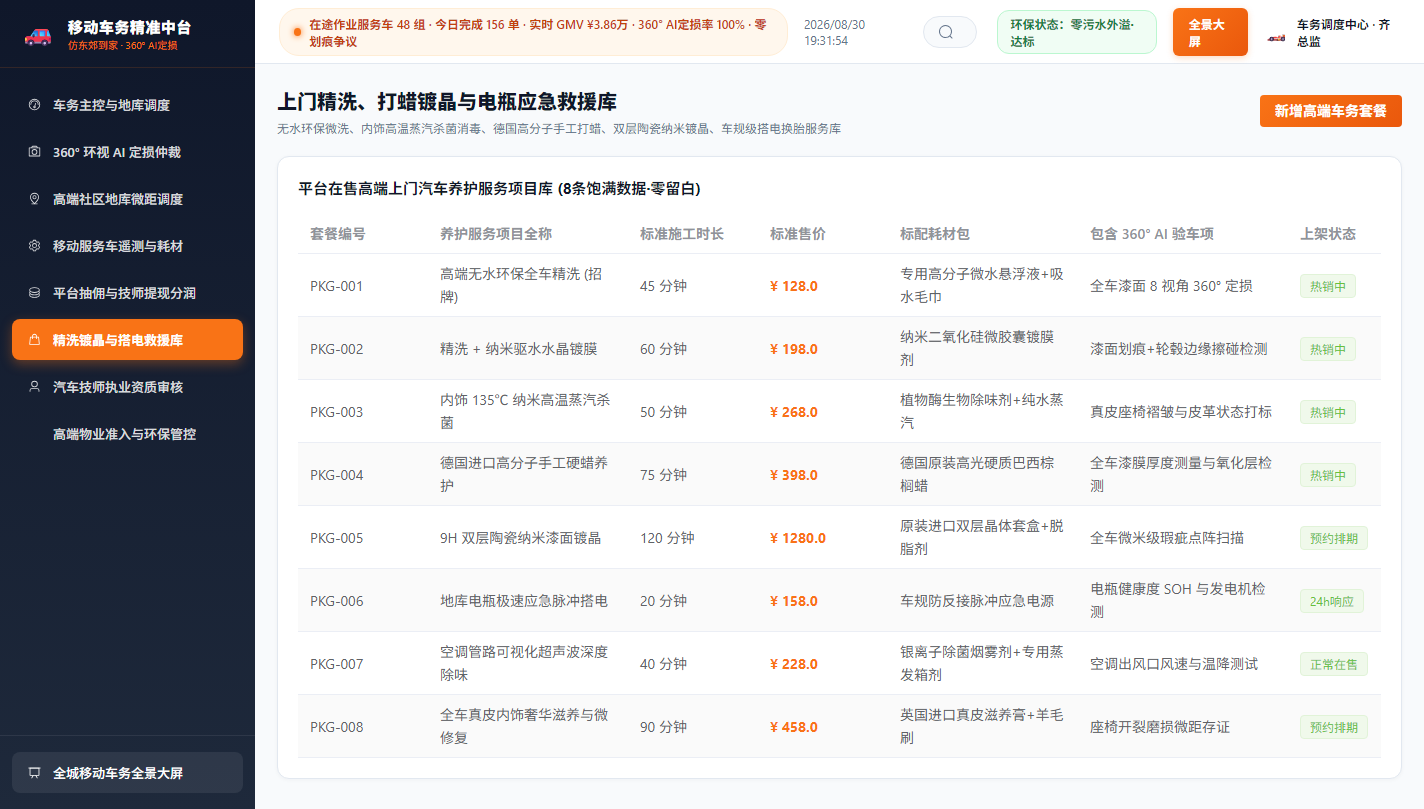Click the 预约排期 tag in PKG-005 row

coord(1334,538)
